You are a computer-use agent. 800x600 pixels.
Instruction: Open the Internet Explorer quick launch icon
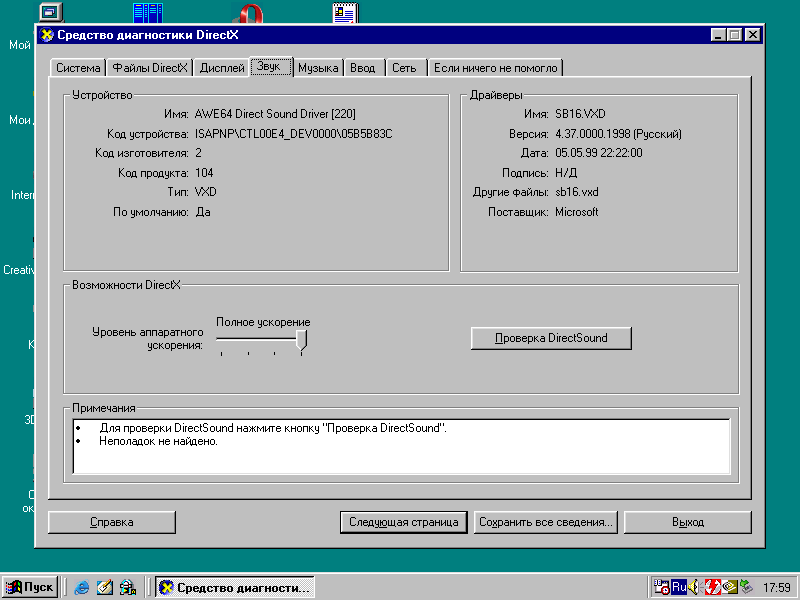[82, 587]
